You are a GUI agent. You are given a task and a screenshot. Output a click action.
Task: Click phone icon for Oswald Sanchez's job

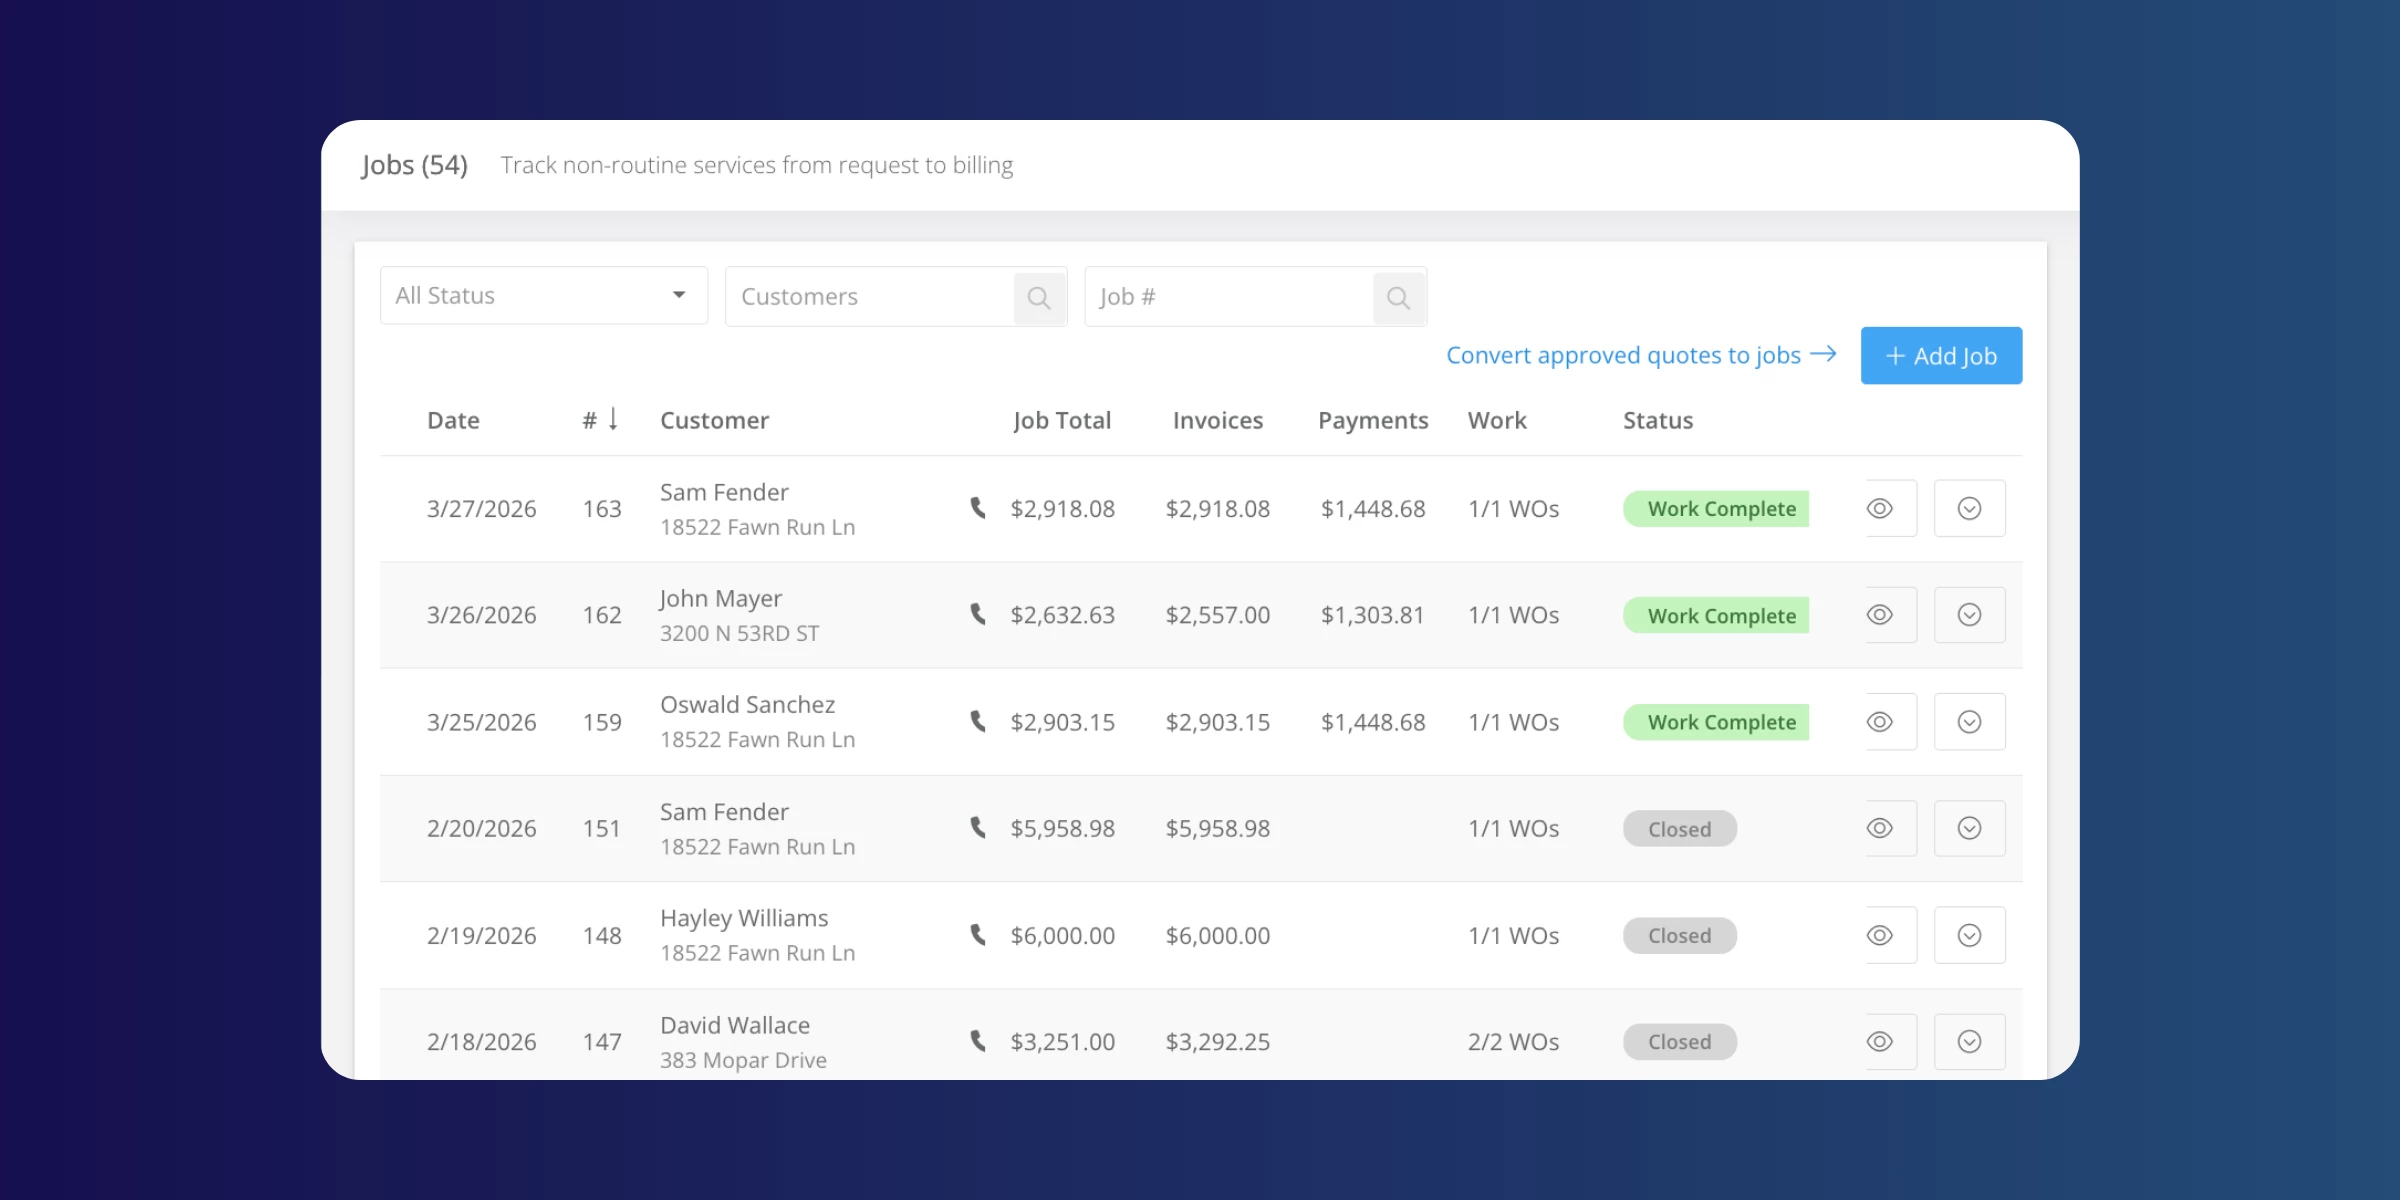[978, 721]
